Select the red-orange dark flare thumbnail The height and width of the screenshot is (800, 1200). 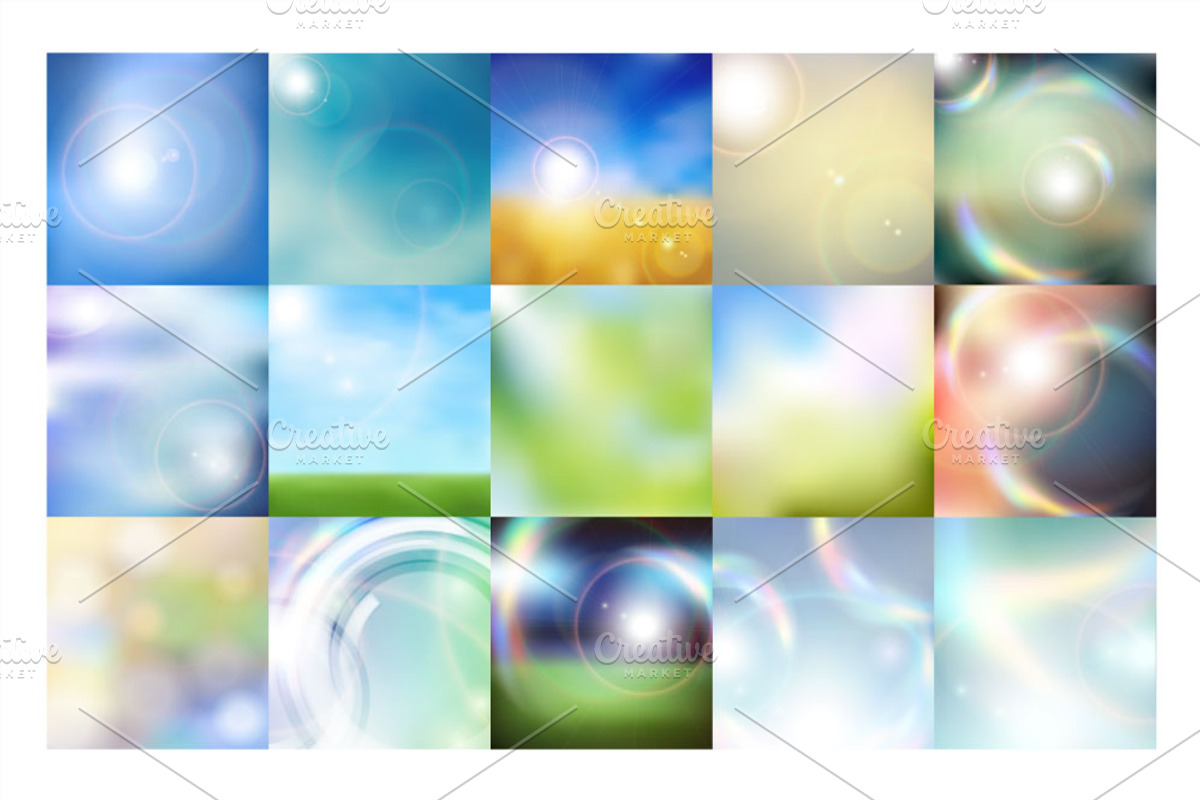tap(1045, 401)
